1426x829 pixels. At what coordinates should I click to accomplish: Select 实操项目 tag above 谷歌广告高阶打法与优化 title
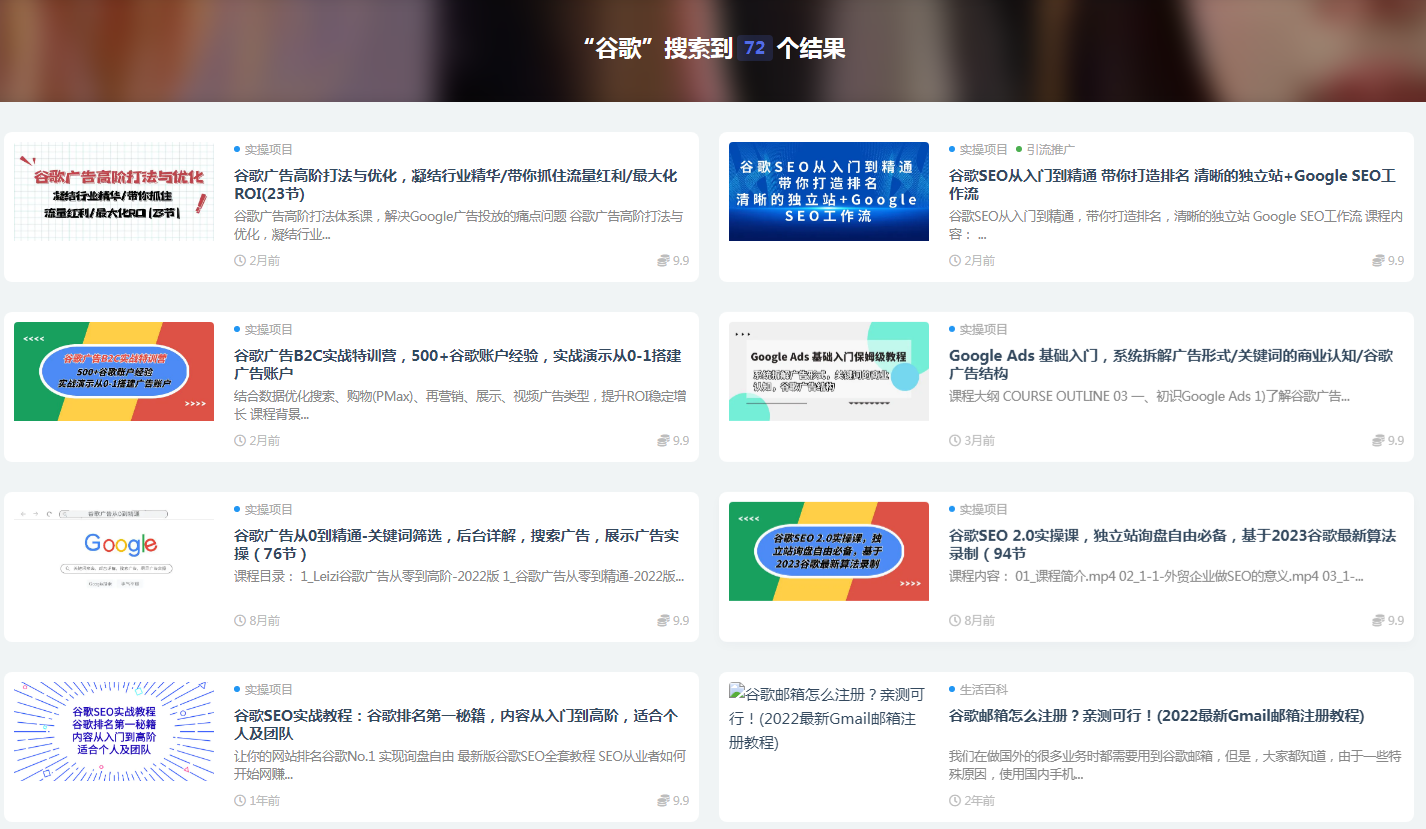(x=268, y=150)
